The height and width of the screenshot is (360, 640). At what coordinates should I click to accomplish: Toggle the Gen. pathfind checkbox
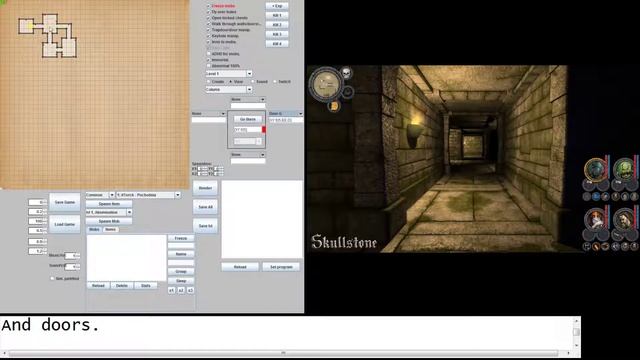pos(52,278)
